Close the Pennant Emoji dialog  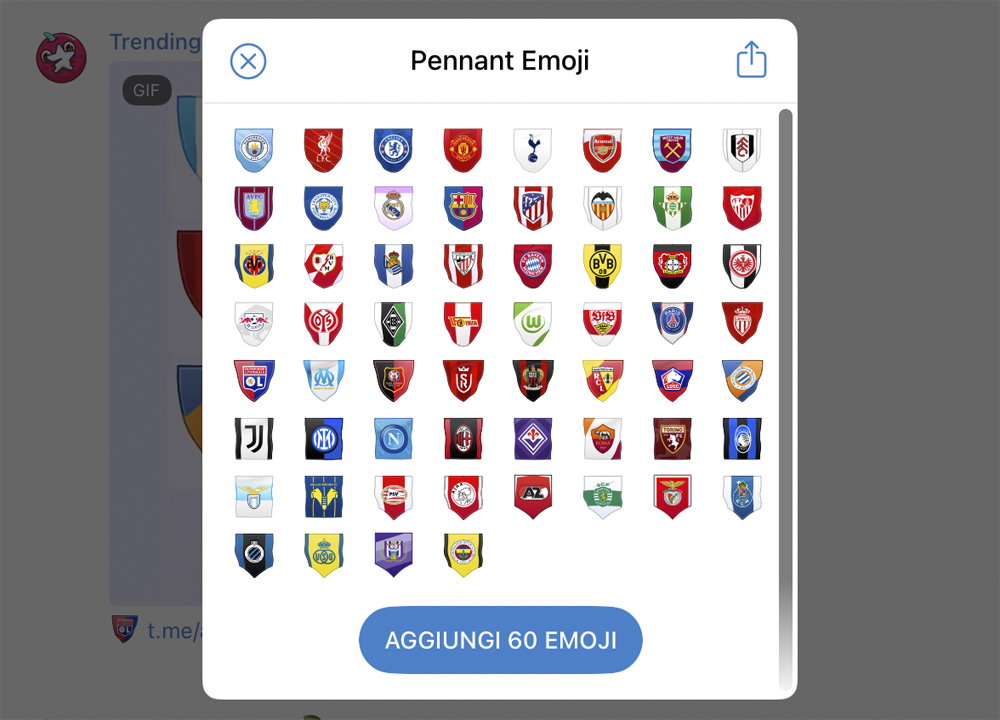click(248, 61)
